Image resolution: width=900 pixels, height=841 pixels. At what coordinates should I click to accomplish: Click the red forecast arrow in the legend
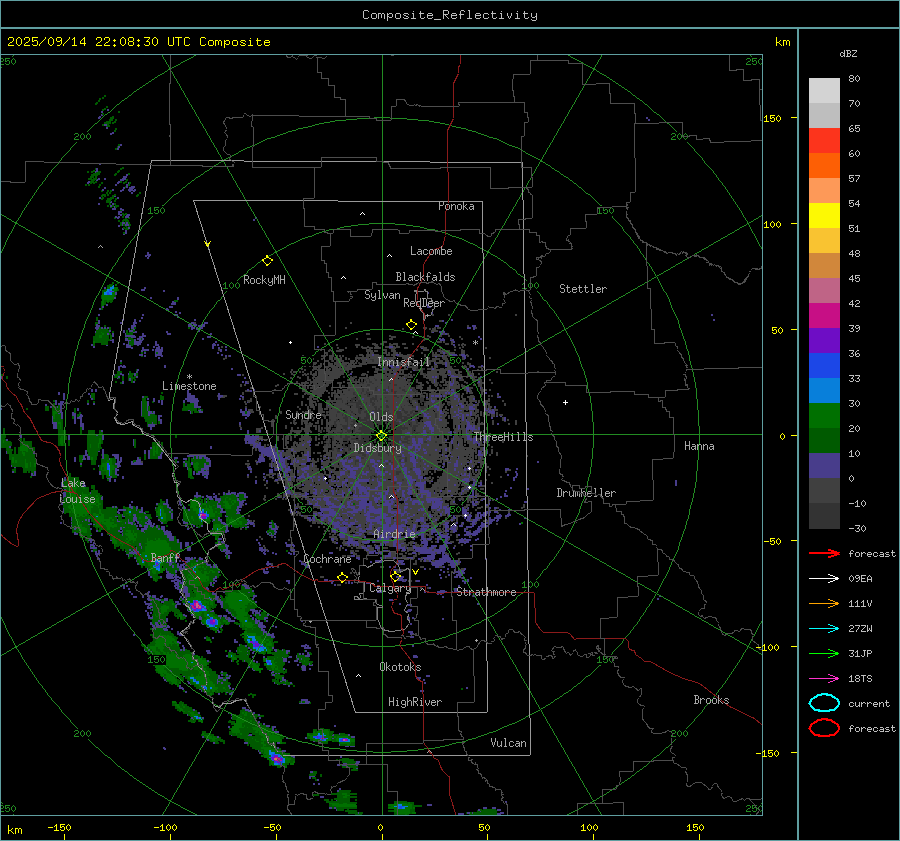coord(824,553)
